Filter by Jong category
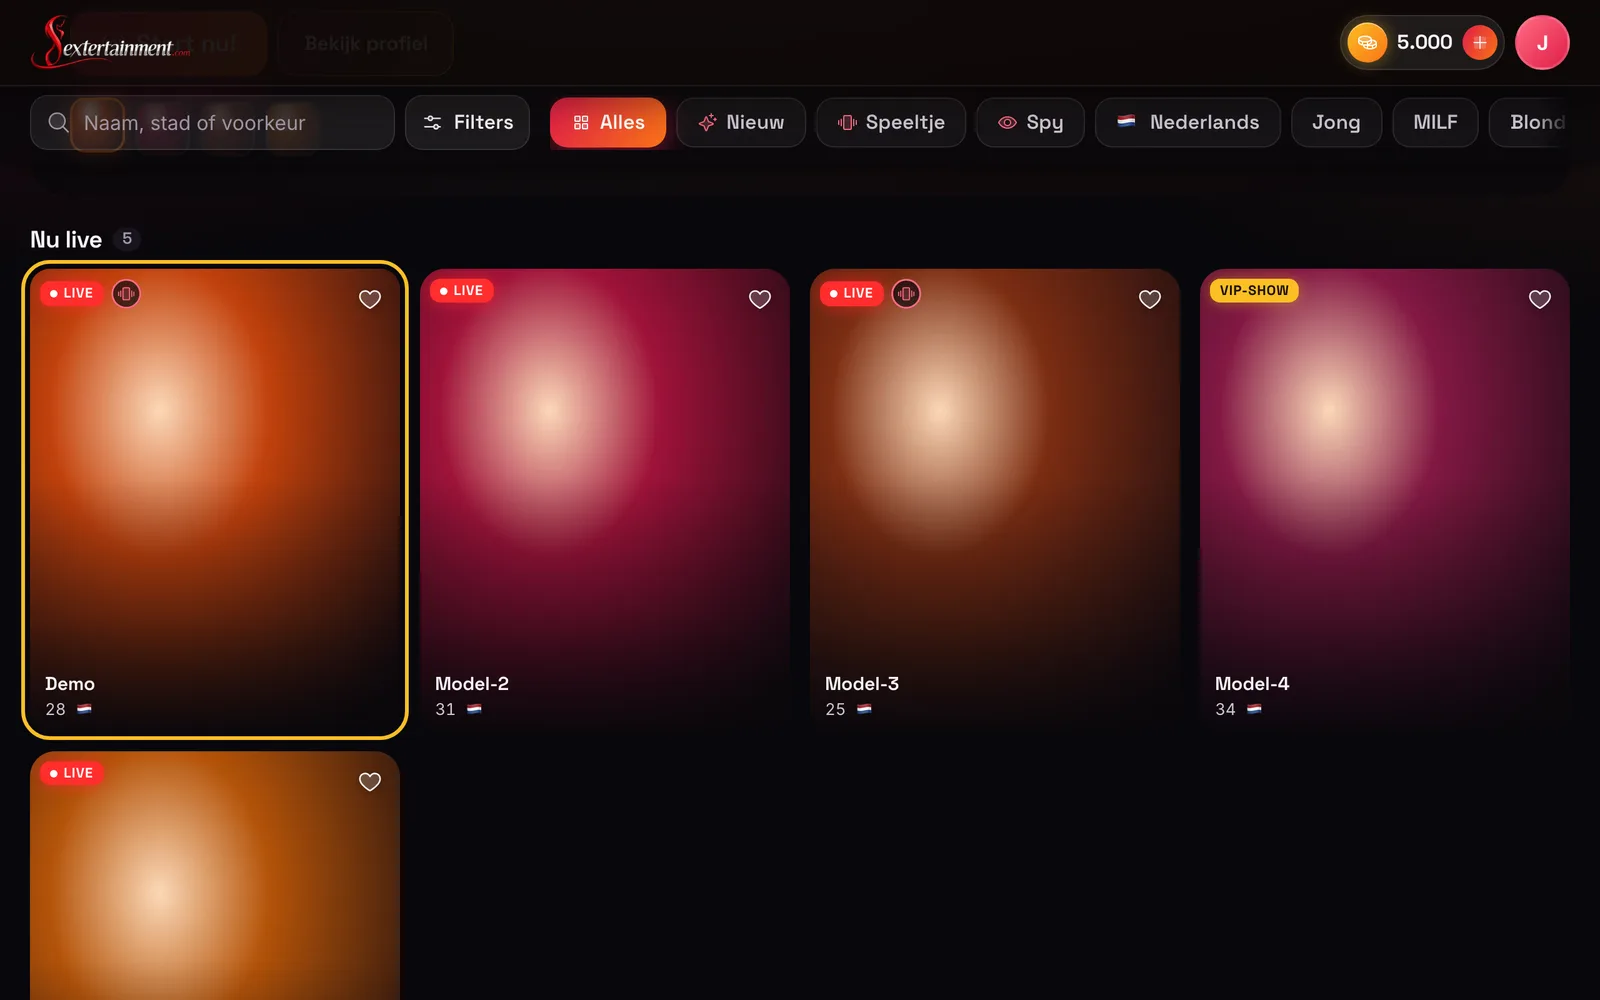The width and height of the screenshot is (1600, 1000). click(1336, 122)
